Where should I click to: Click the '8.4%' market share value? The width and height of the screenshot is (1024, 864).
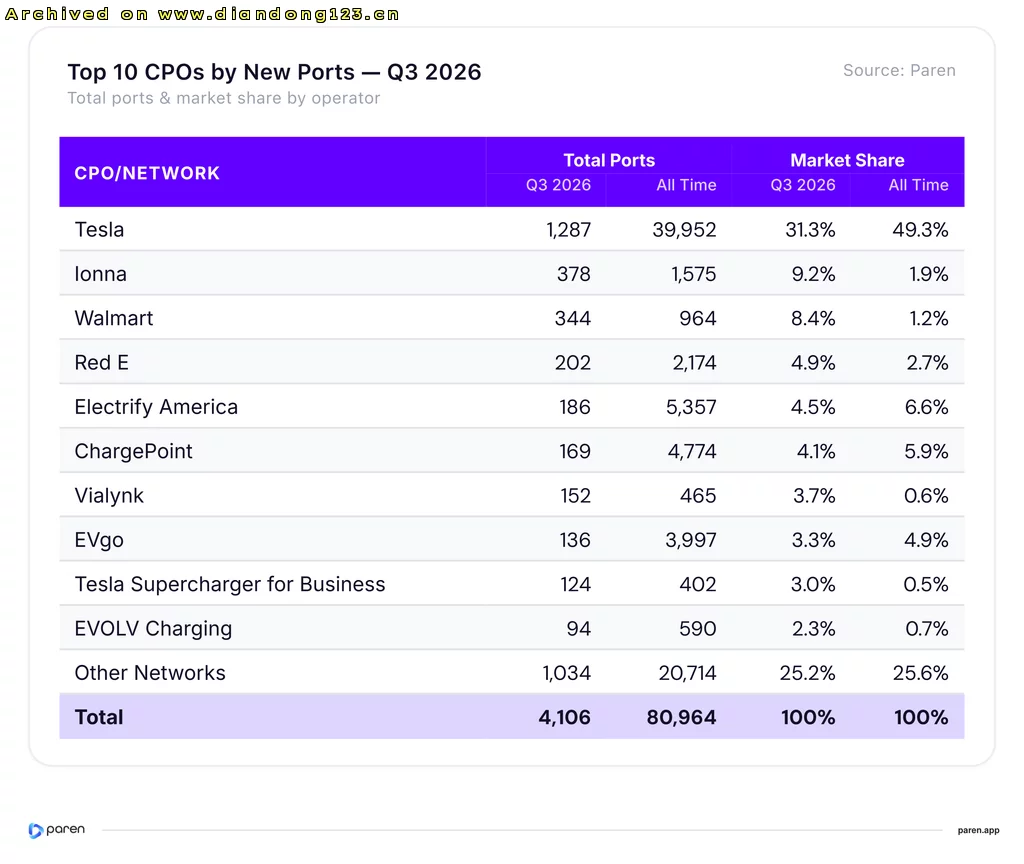[x=813, y=319]
